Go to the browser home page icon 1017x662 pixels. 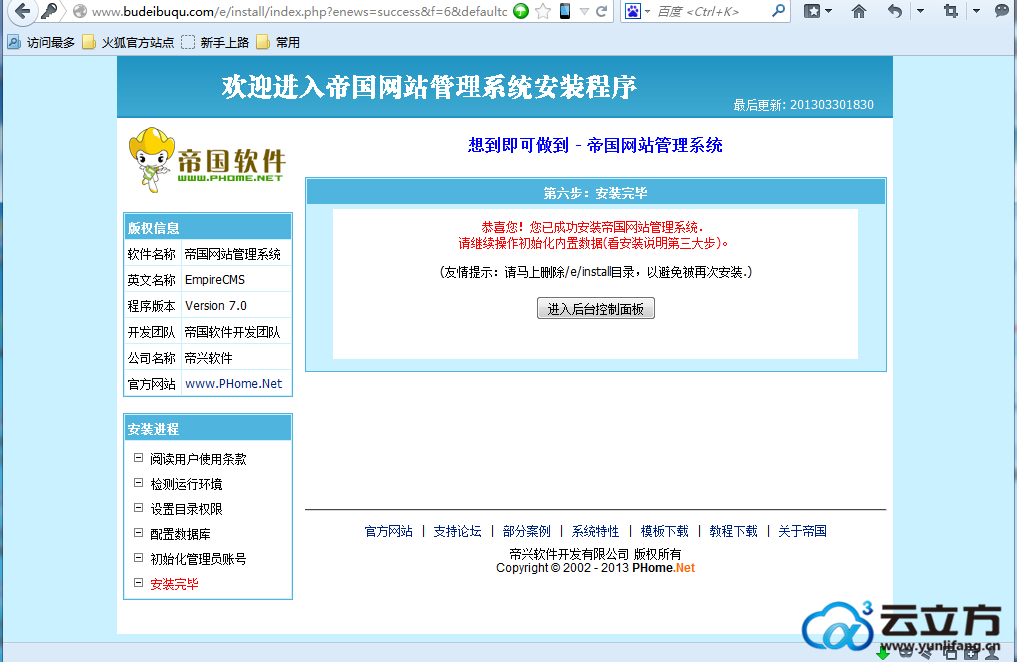(859, 11)
